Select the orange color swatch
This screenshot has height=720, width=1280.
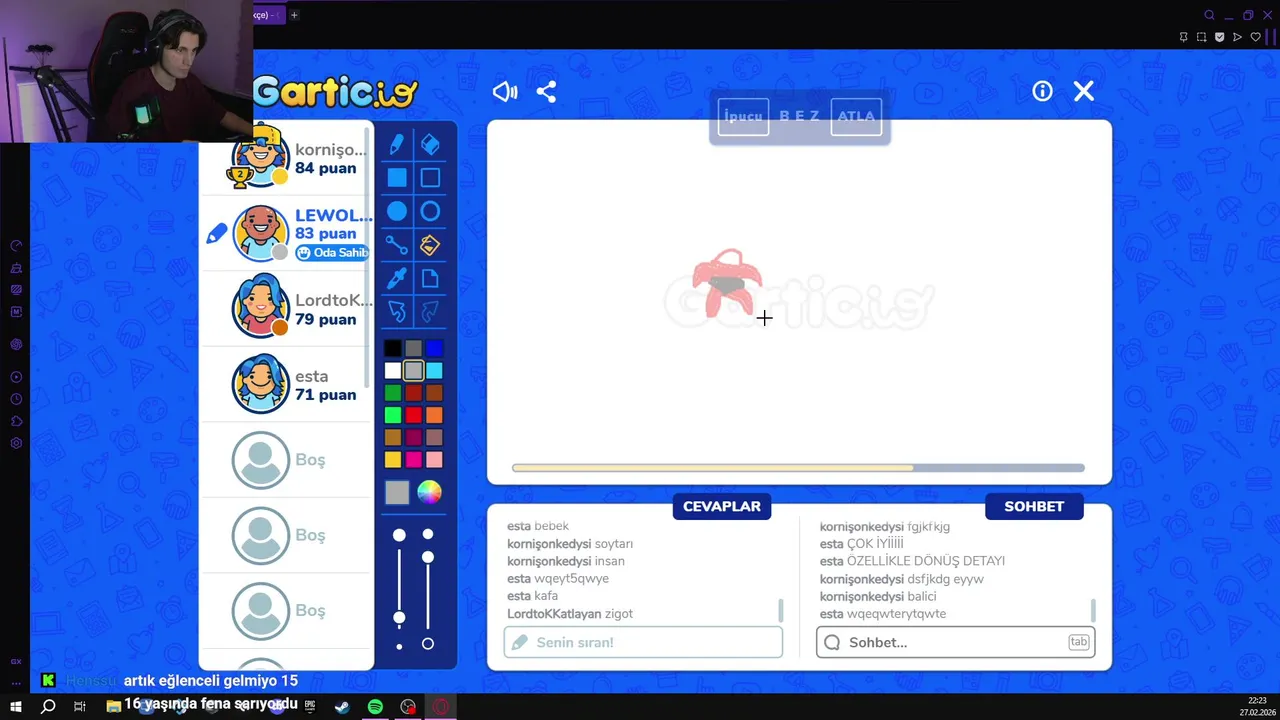coord(434,415)
